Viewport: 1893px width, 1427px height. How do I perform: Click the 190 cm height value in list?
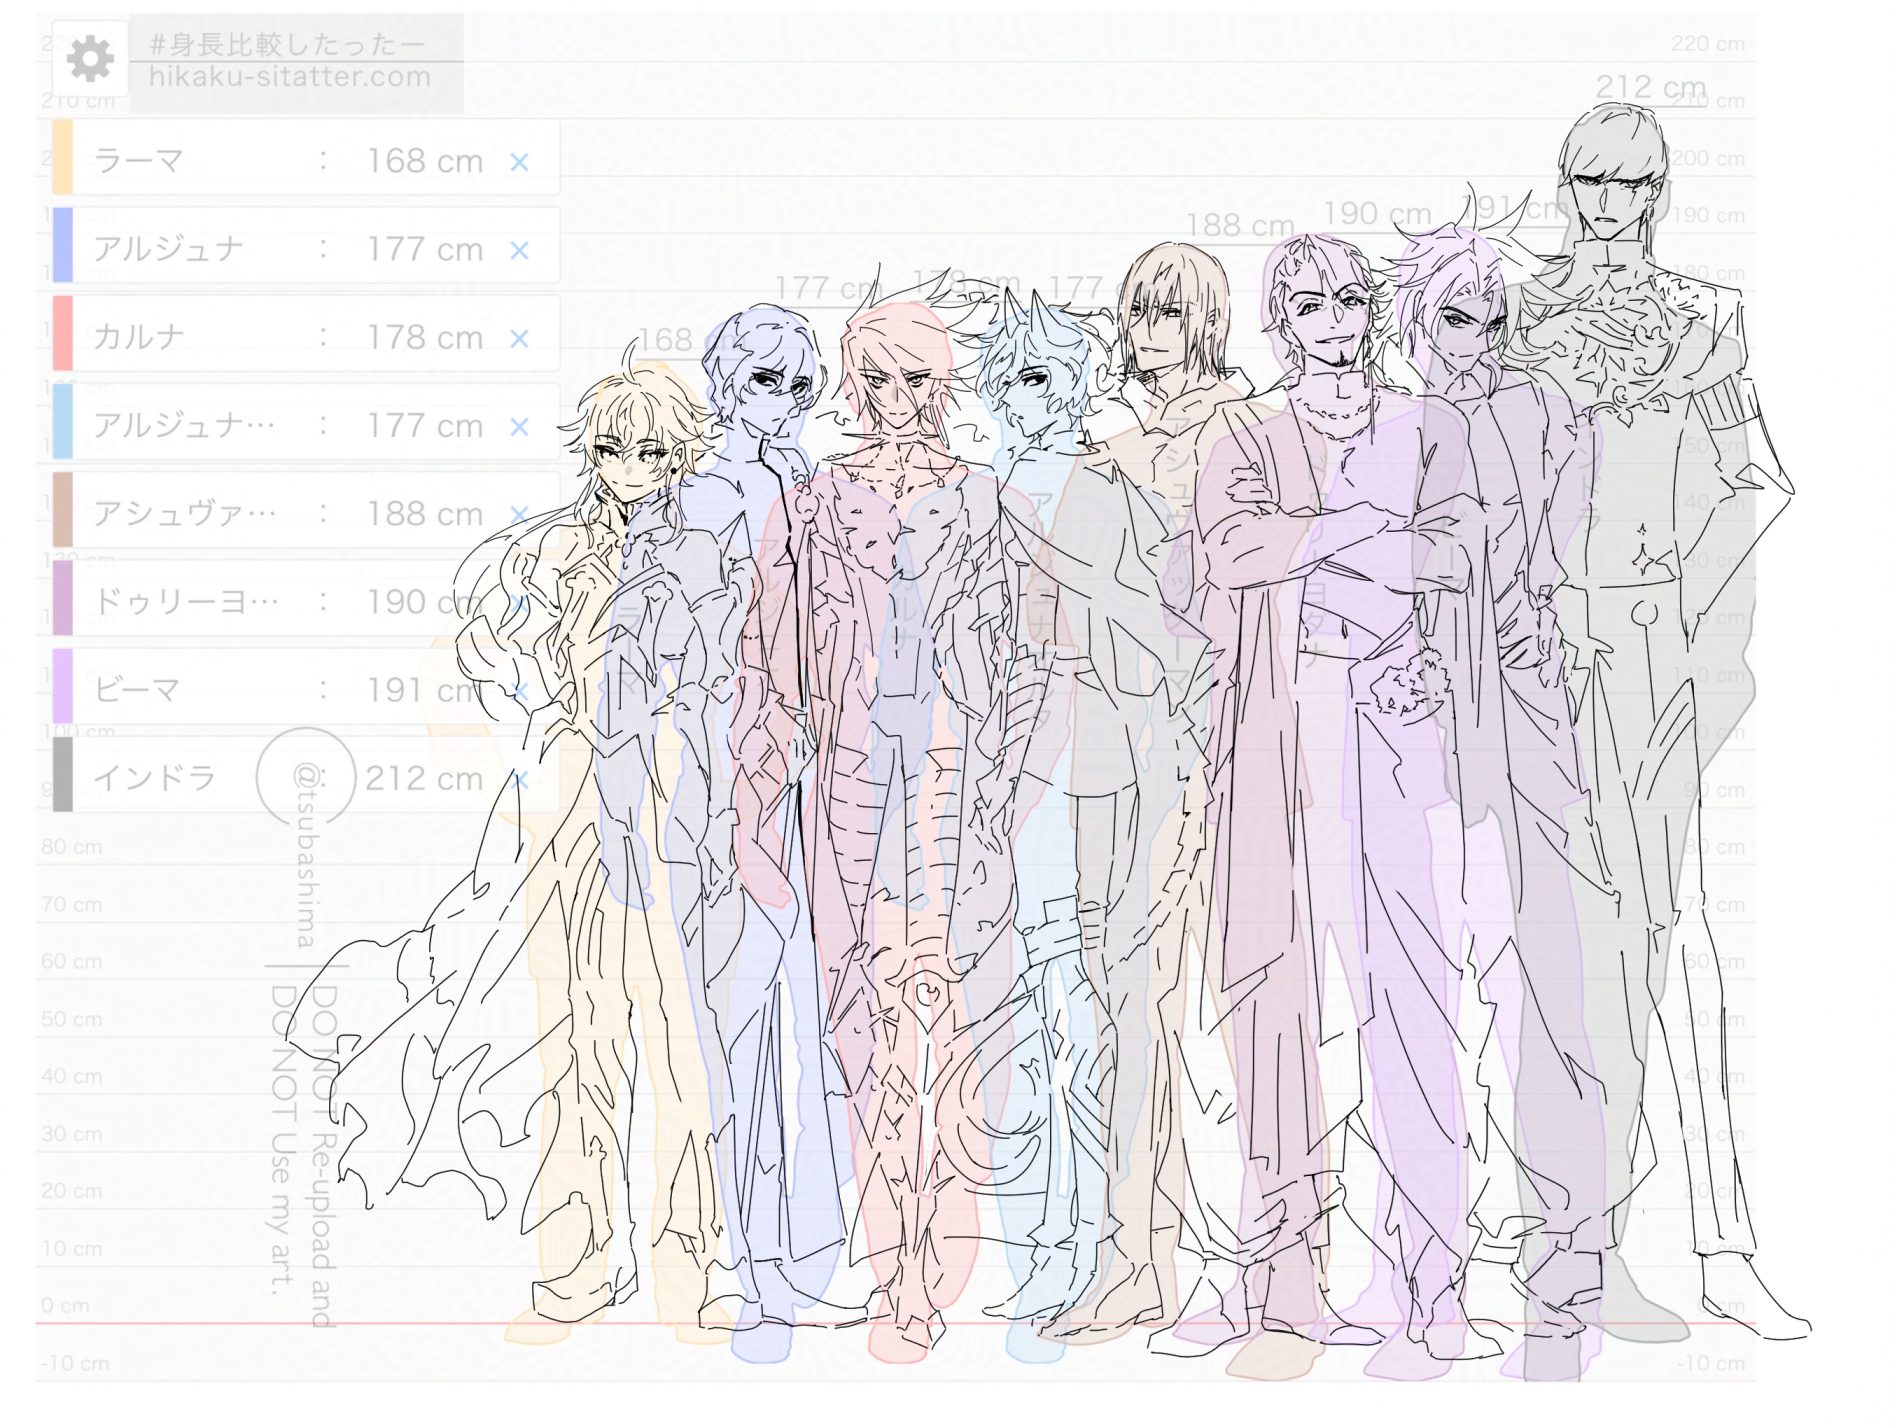pos(425,602)
